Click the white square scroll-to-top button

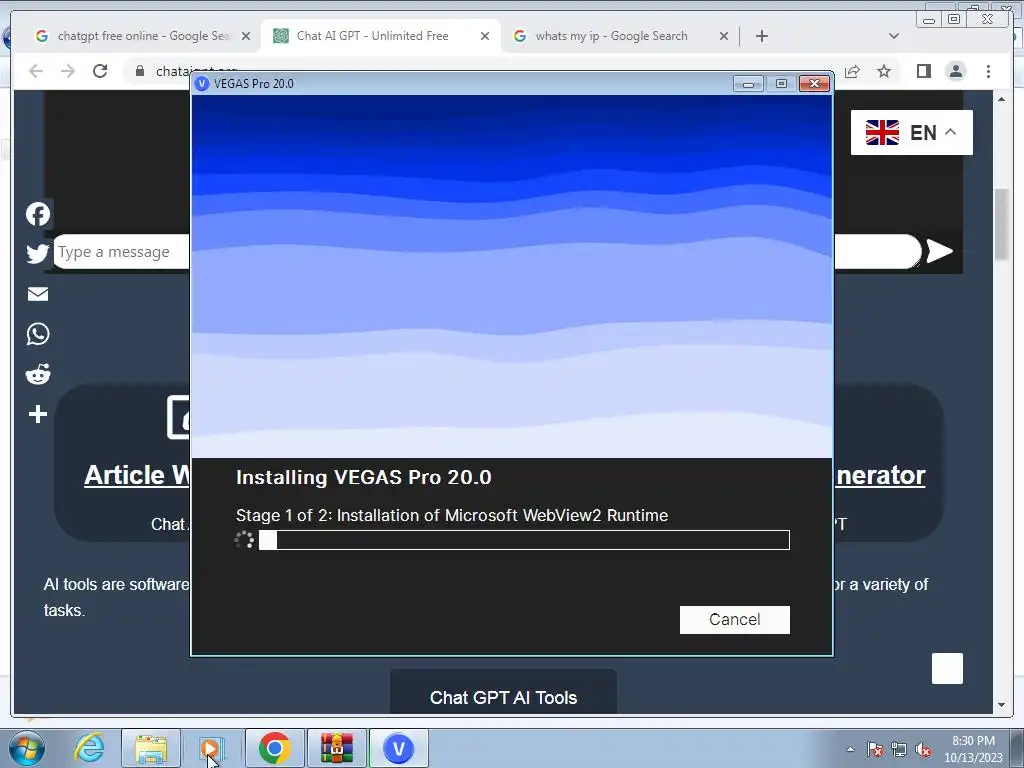click(x=947, y=668)
